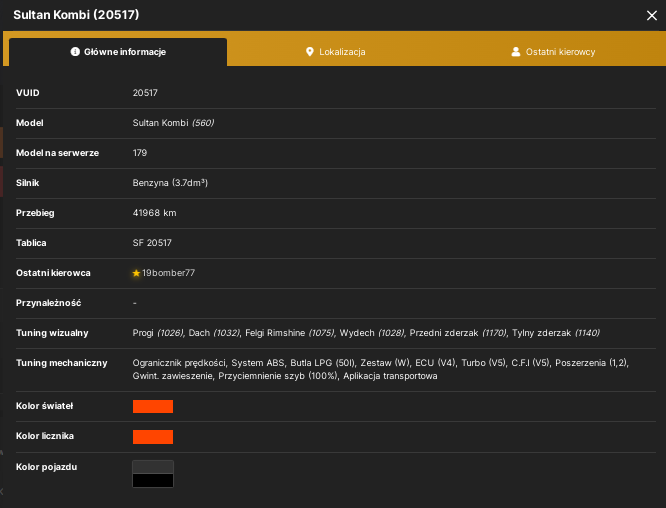Click the Turbo (V5) entry
The width and height of the screenshot is (666, 508).
click(483, 363)
